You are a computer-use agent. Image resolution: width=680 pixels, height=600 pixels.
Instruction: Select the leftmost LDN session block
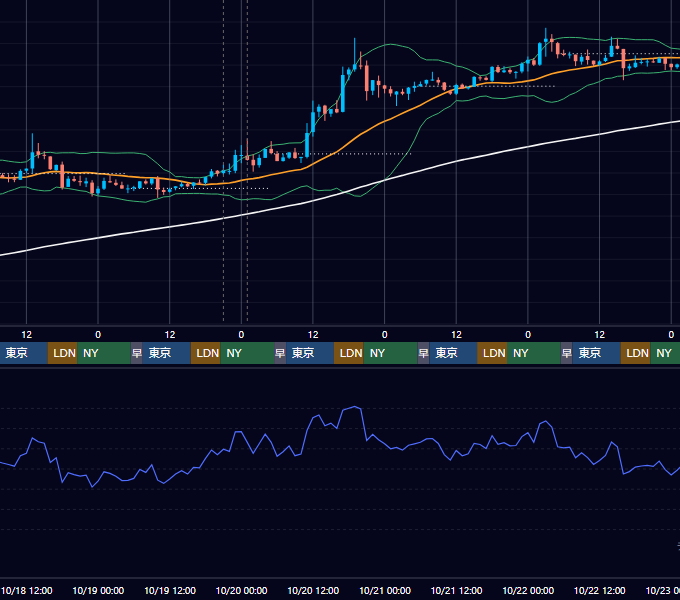(x=62, y=353)
